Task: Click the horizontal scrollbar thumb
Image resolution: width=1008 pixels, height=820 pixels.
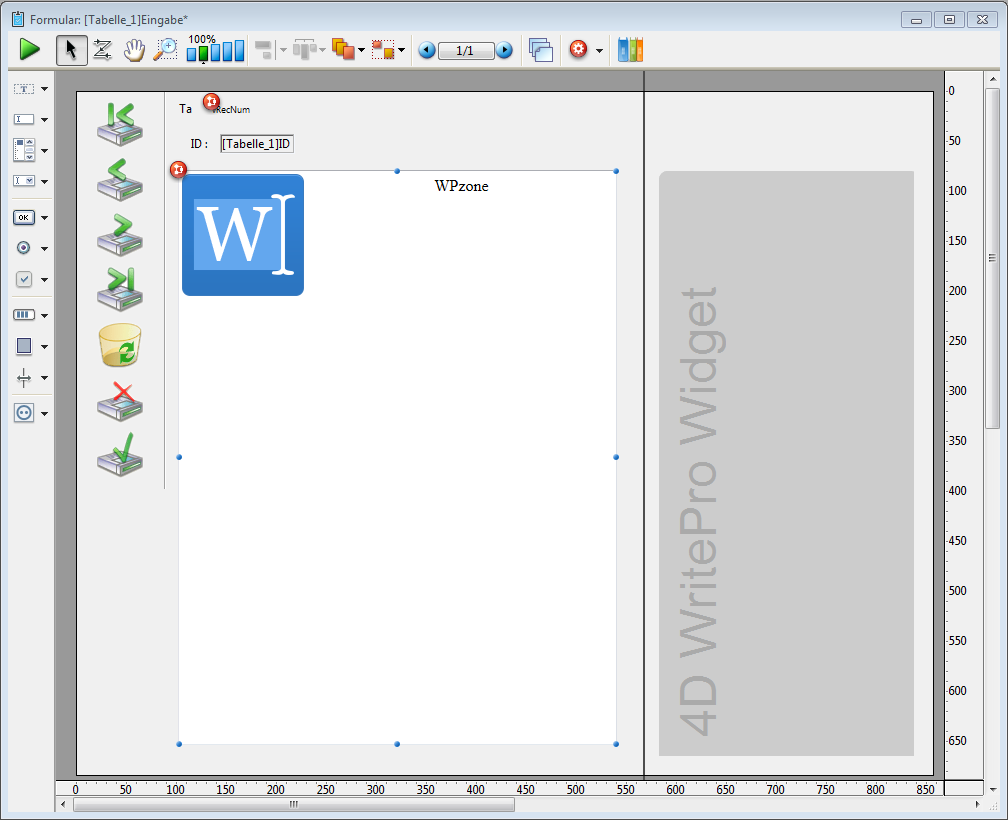Action: [x=294, y=804]
